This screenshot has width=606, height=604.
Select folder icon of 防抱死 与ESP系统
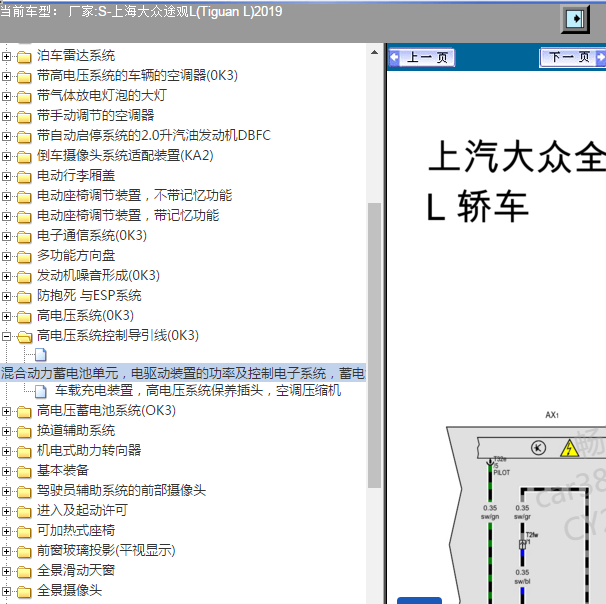24,297
